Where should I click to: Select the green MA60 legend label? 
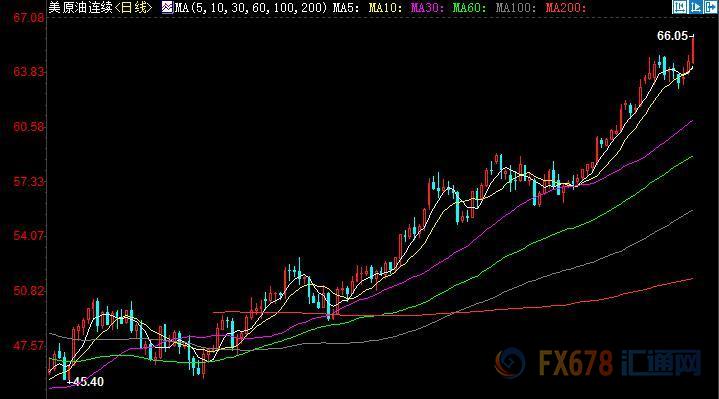(470, 8)
